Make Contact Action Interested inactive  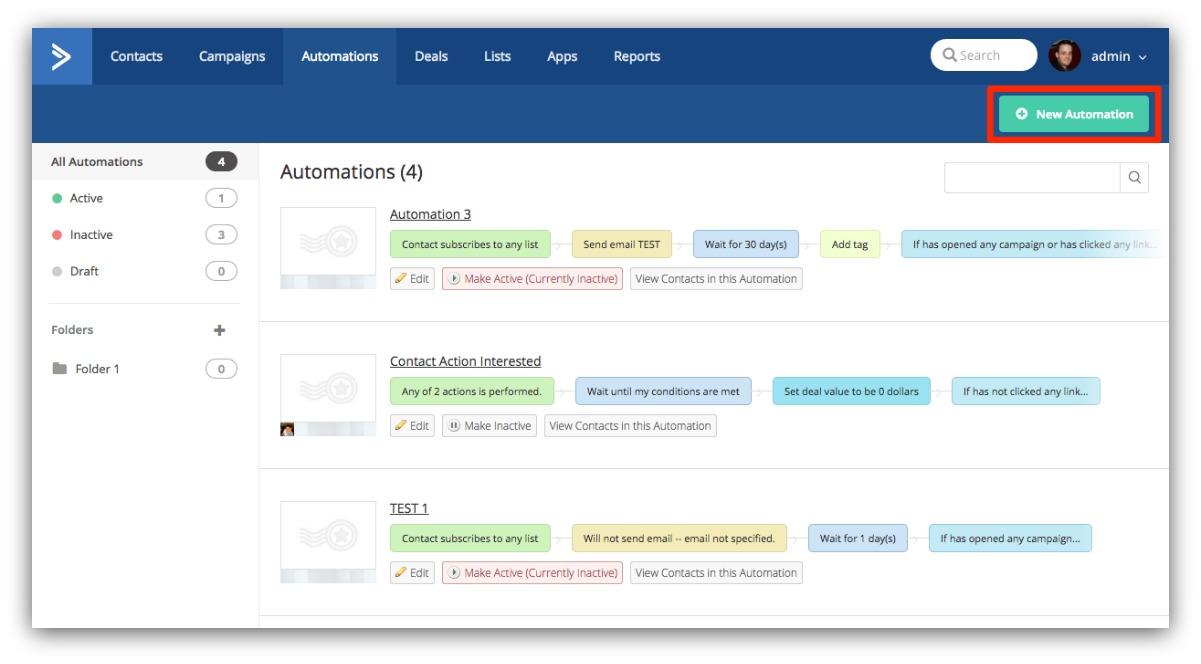tap(490, 426)
